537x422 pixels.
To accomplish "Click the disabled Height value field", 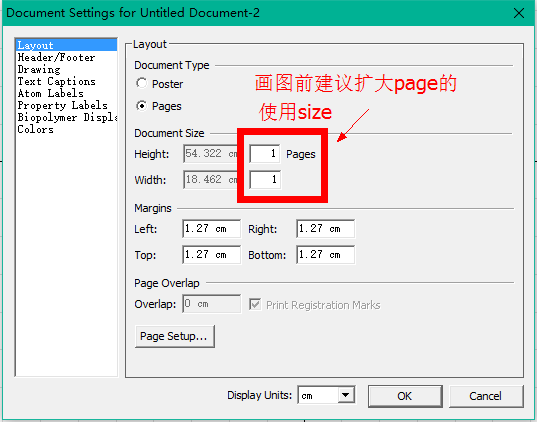I will pos(211,153).
